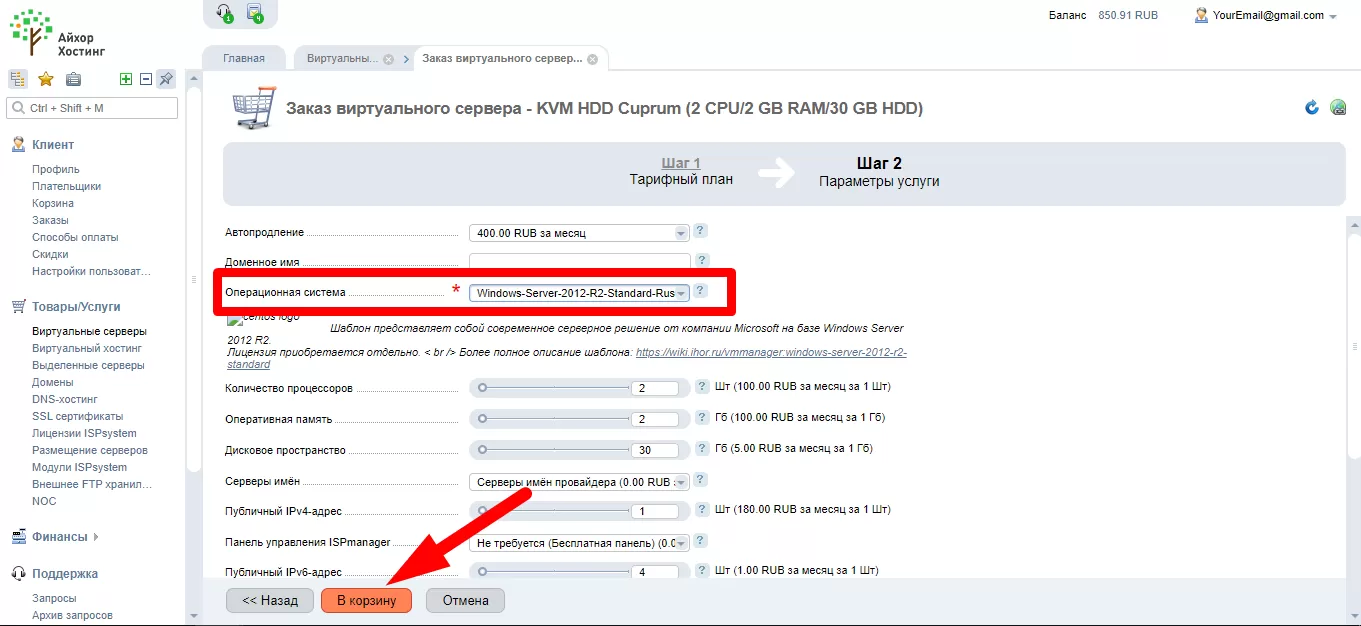This screenshot has height=626, width=1361.
Task: Click the В корзину button
Action: pos(366,600)
